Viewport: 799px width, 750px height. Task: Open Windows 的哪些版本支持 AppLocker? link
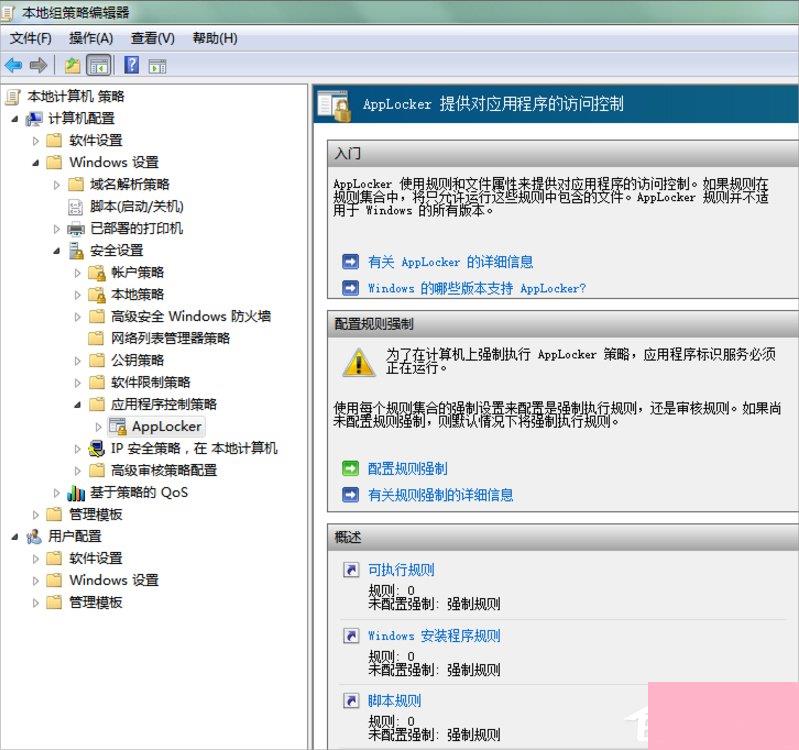(x=477, y=288)
